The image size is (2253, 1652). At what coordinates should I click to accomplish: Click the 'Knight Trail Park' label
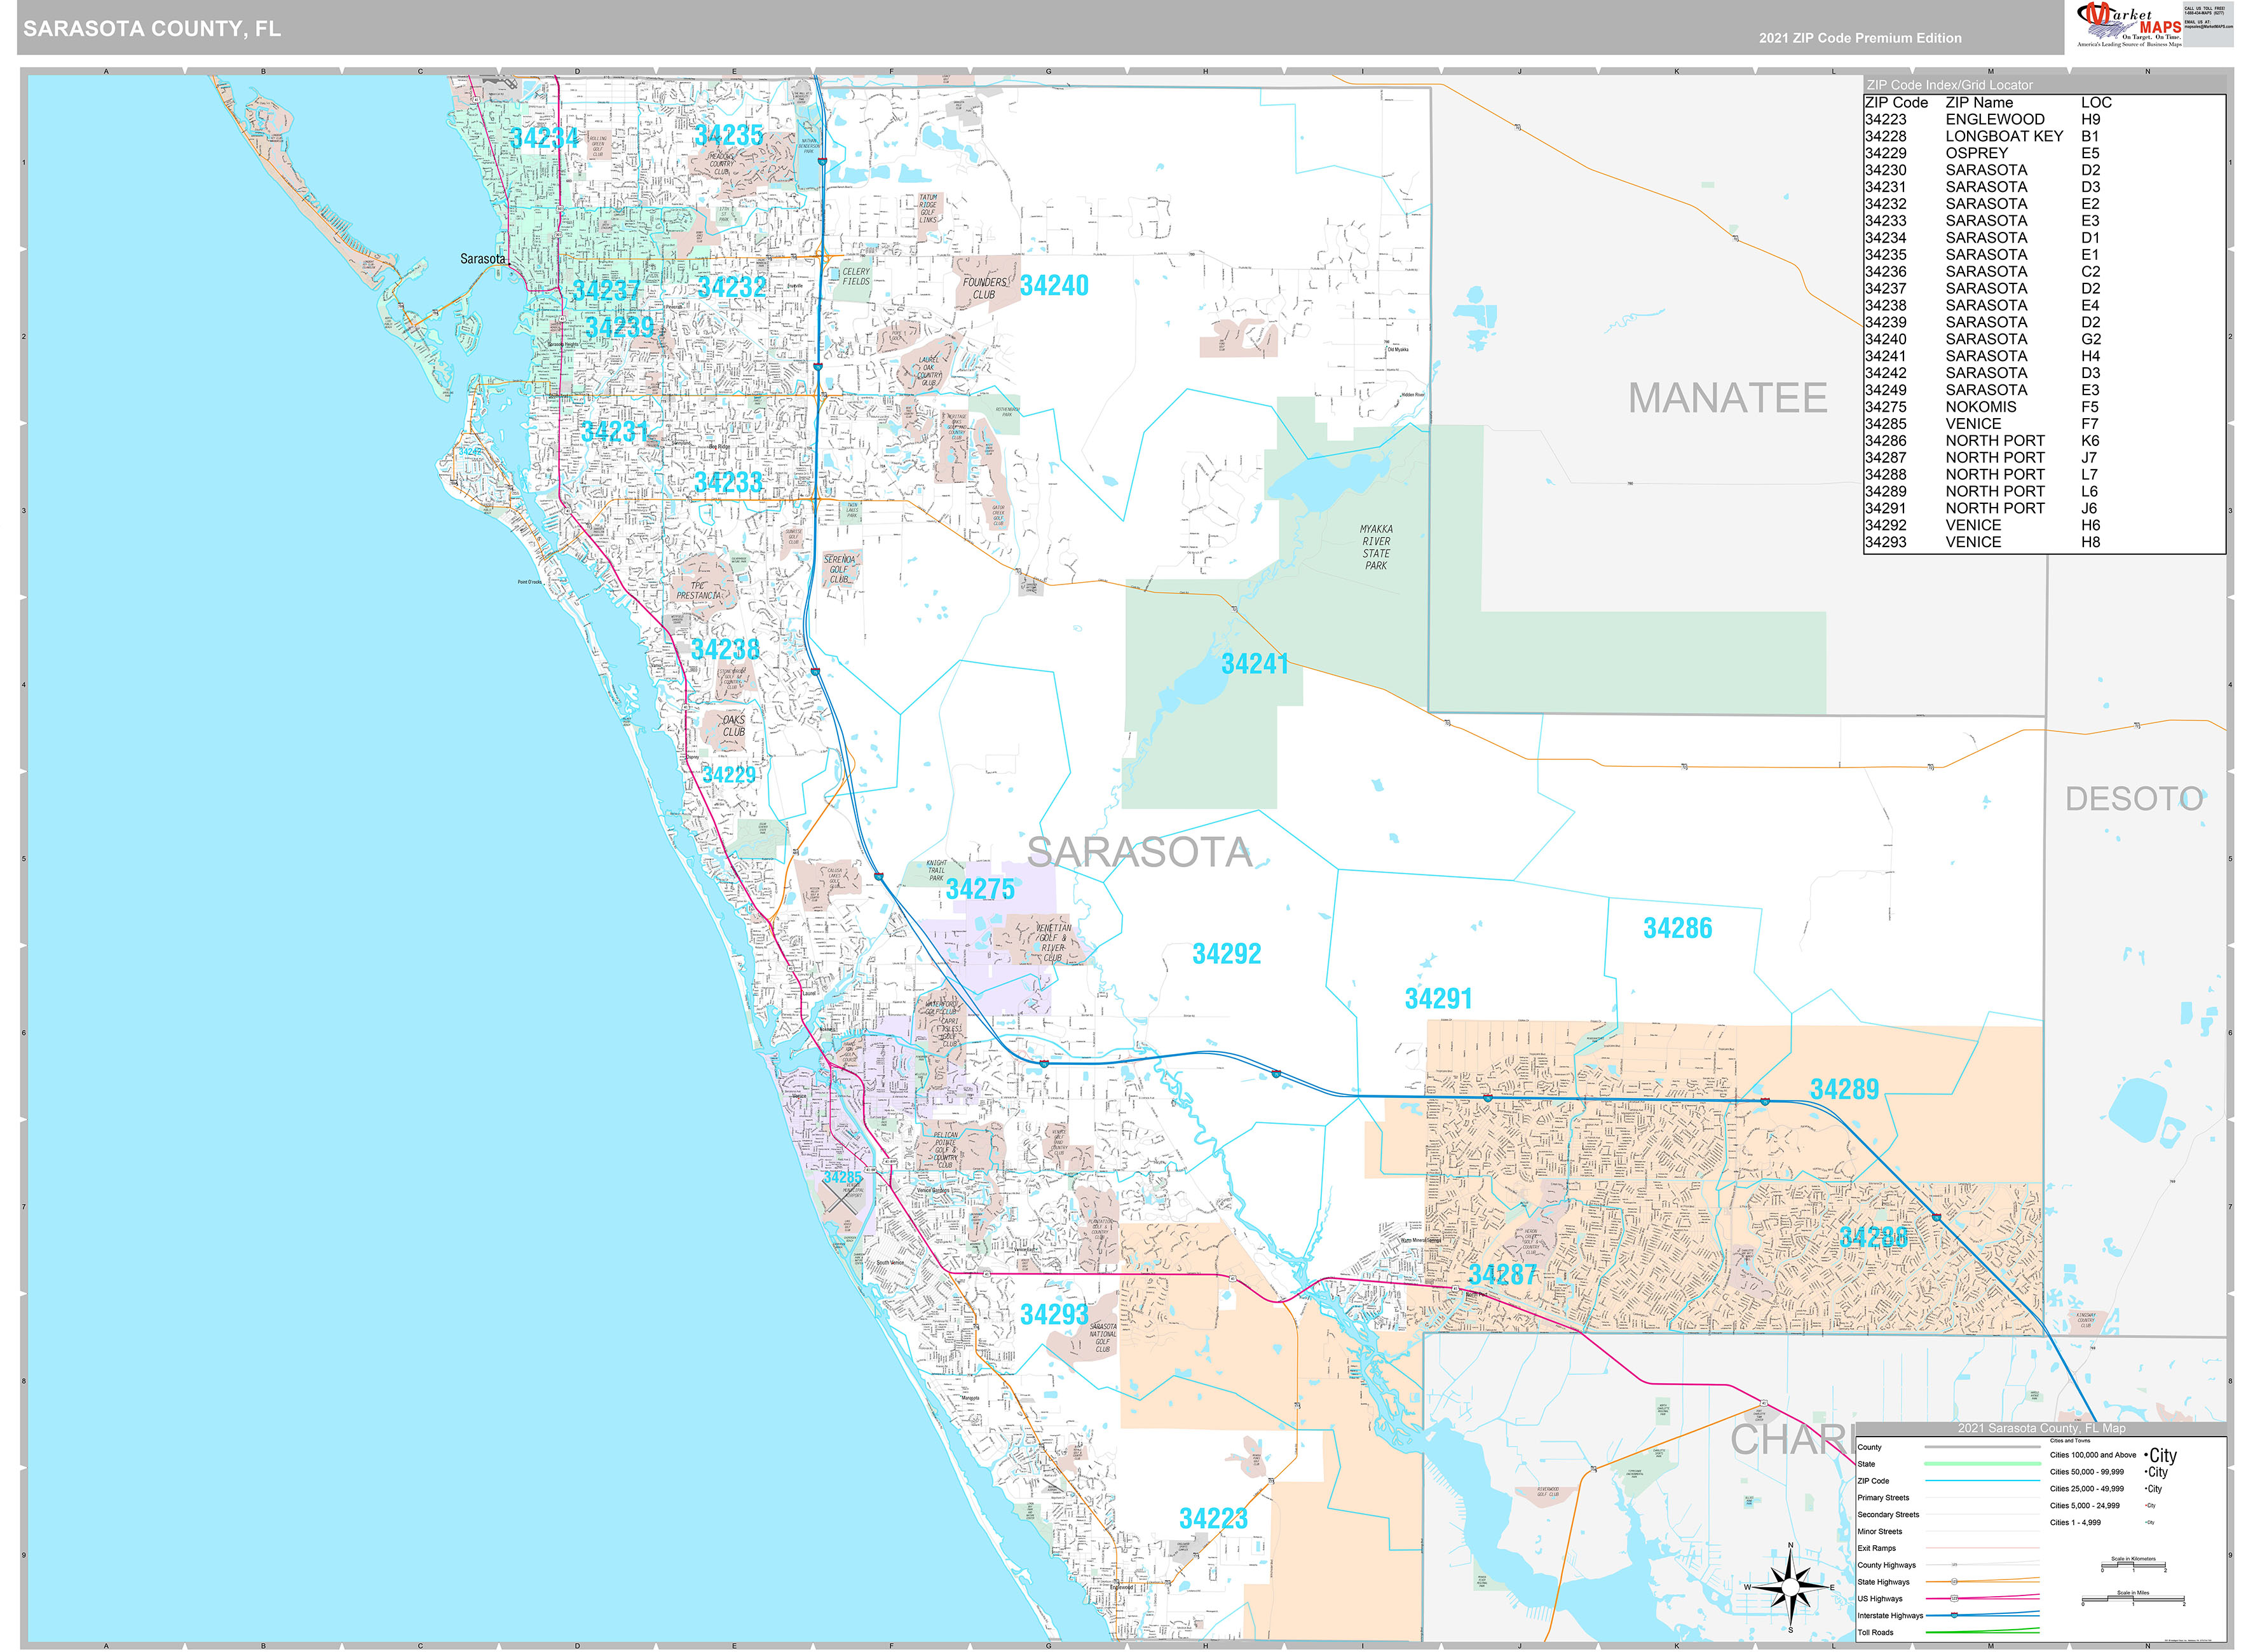tap(936, 871)
